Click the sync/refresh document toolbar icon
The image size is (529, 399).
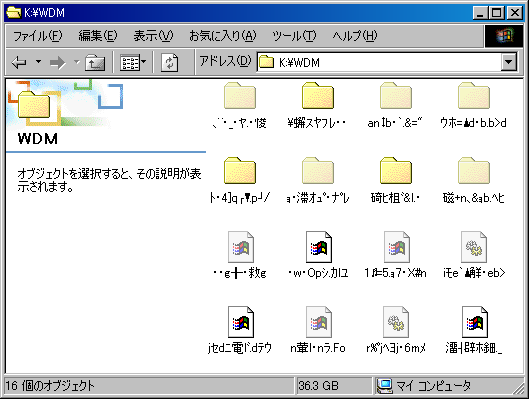169,62
